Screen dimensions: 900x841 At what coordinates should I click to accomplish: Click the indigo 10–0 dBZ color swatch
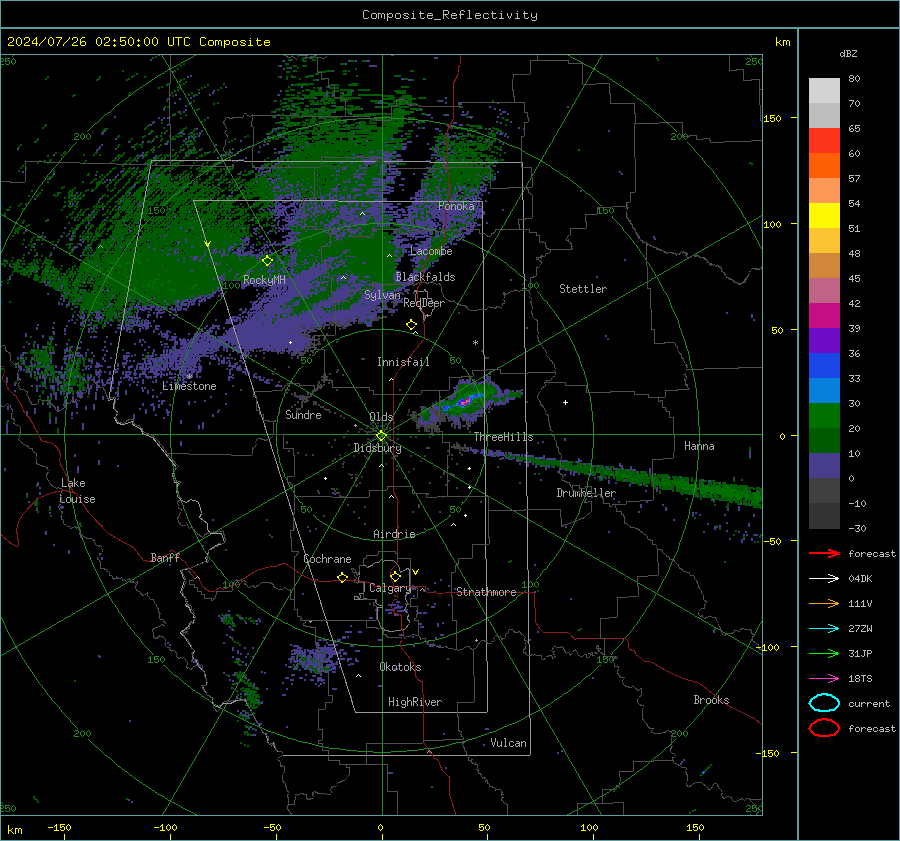click(x=824, y=466)
